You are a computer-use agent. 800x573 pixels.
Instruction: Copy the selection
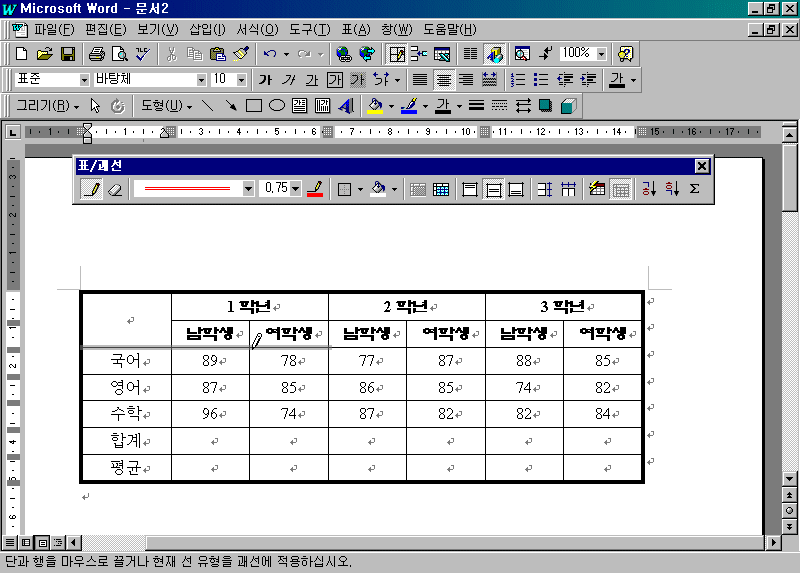coord(194,54)
